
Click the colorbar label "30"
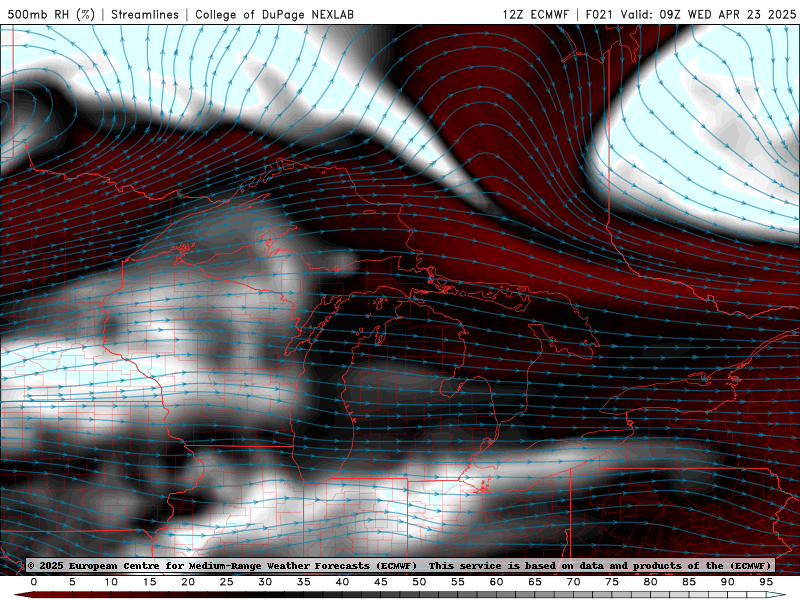[265, 582]
